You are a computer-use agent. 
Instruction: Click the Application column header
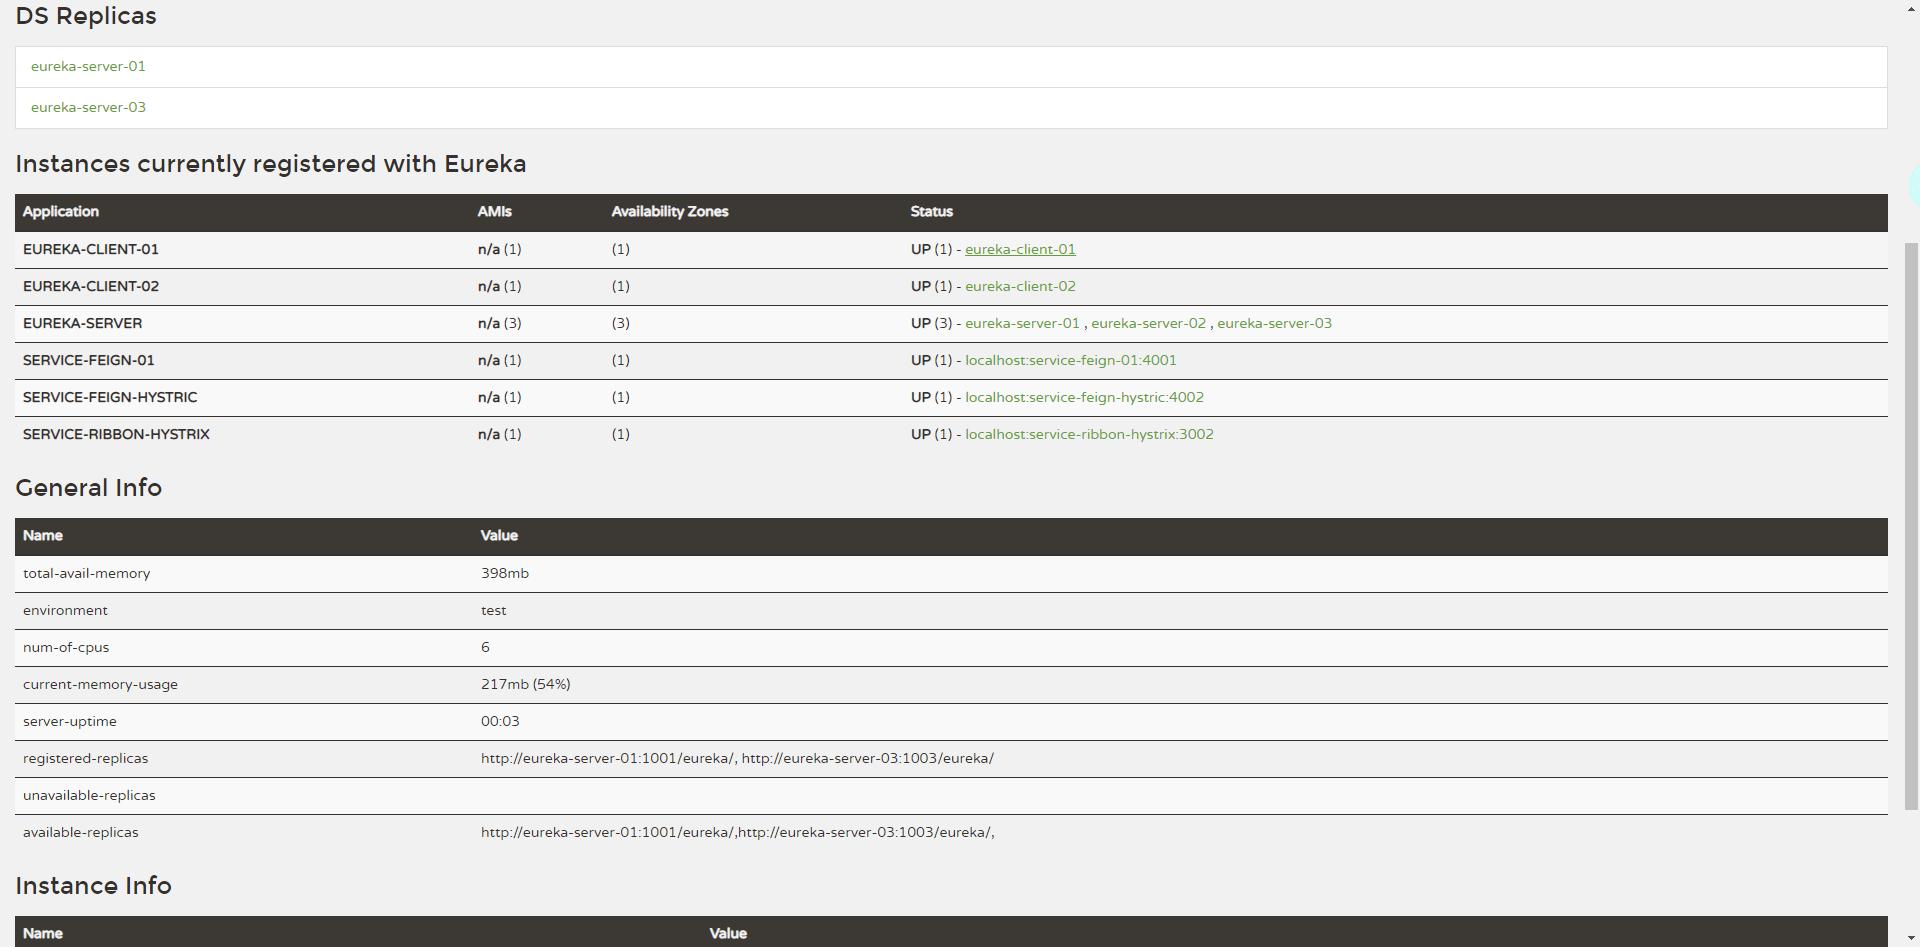point(61,211)
